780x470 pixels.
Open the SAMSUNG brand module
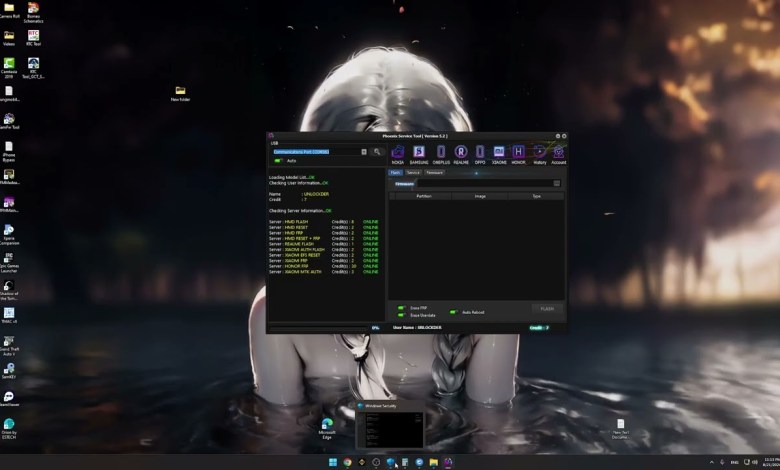[419, 154]
